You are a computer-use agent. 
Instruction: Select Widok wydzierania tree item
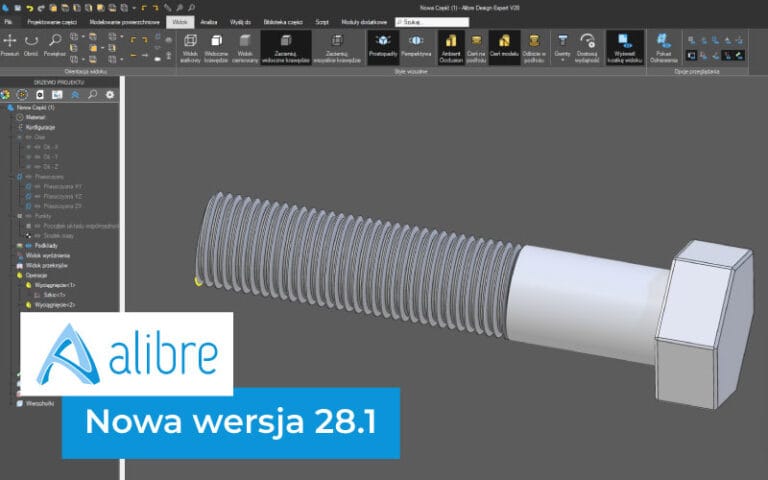[x=48, y=255]
